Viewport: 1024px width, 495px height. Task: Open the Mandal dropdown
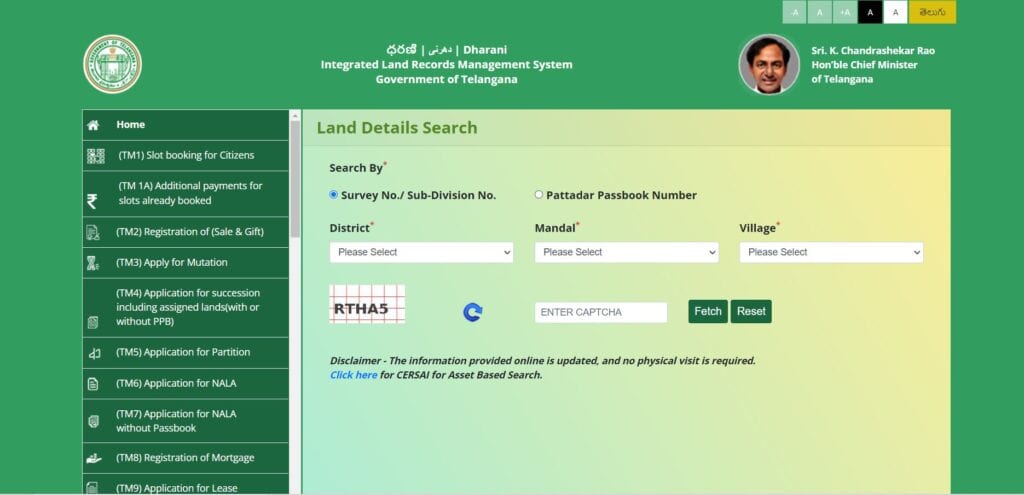[626, 253]
